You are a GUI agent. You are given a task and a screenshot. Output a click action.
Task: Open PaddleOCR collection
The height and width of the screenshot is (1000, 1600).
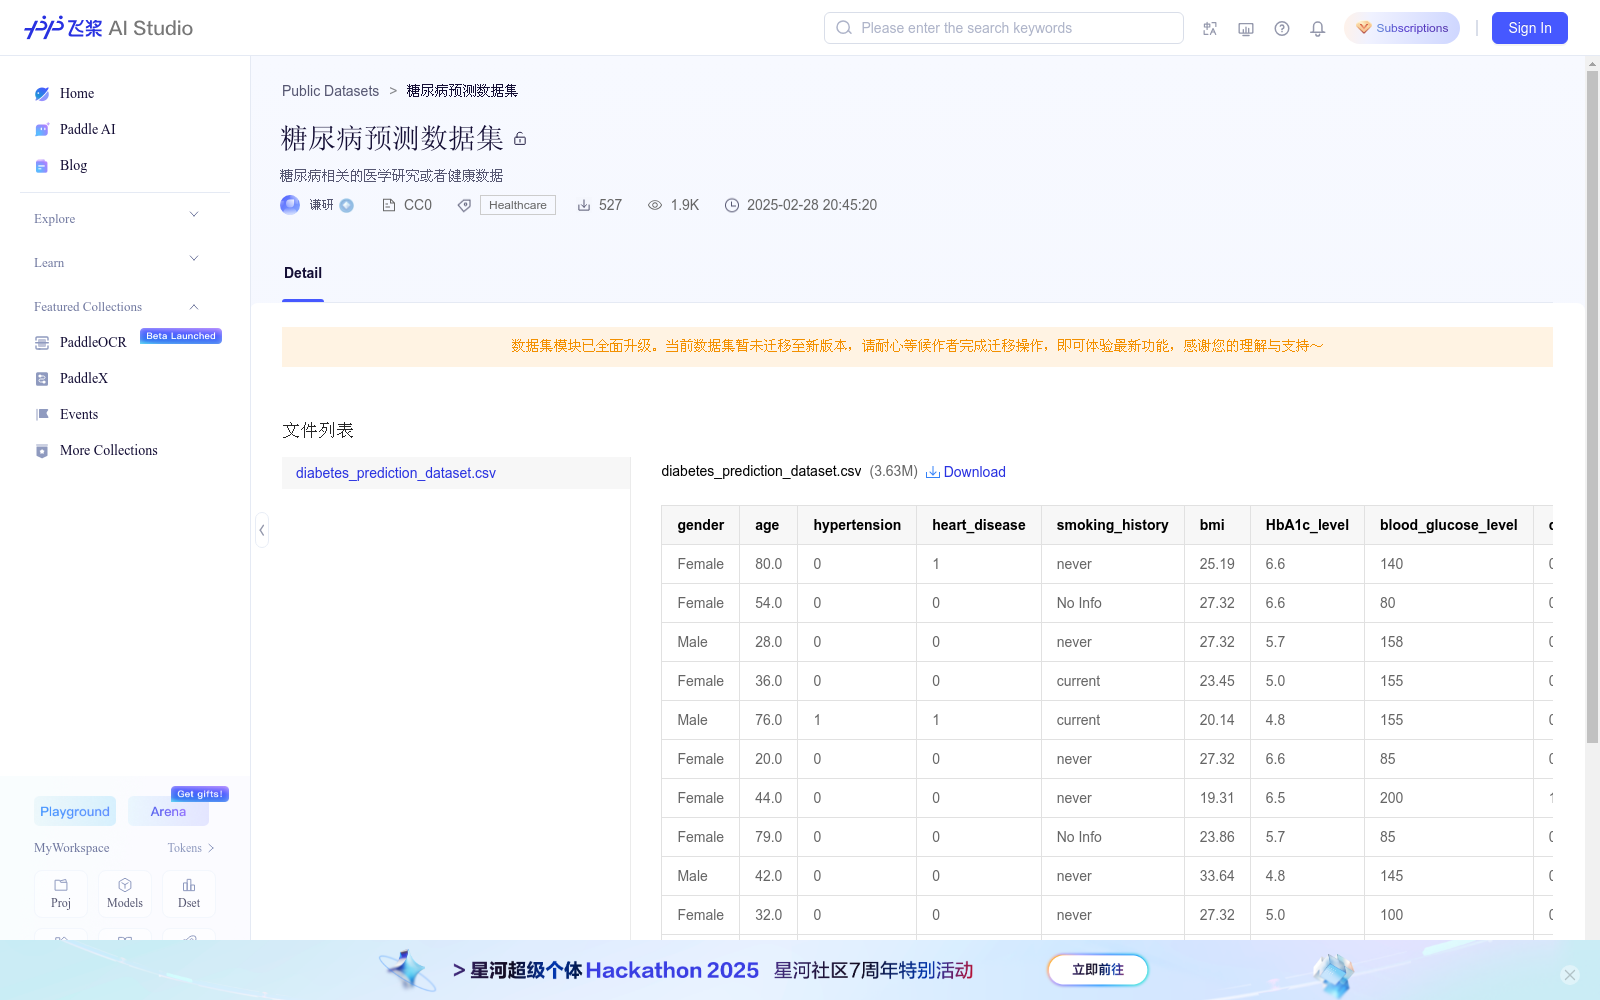[x=93, y=342]
